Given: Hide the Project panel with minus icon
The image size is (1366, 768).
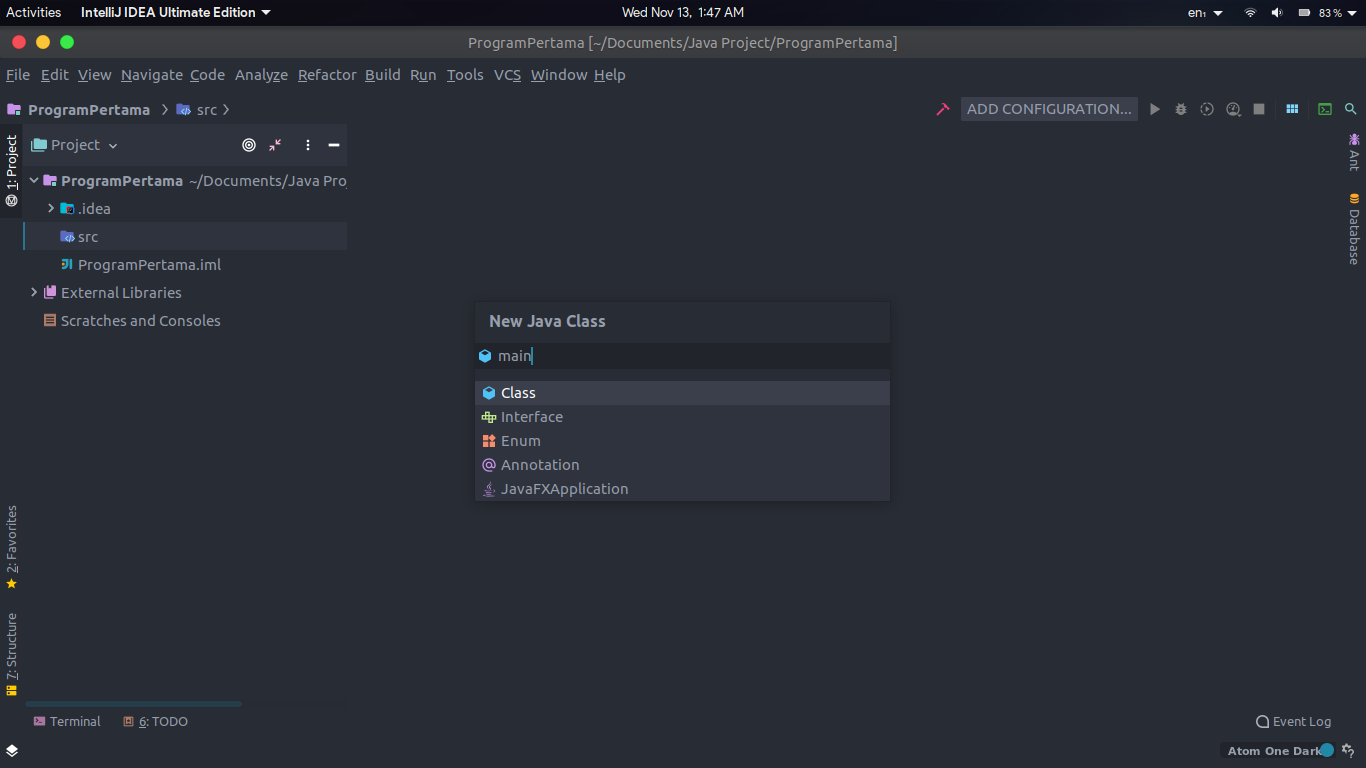Looking at the screenshot, I should [x=334, y=145].
